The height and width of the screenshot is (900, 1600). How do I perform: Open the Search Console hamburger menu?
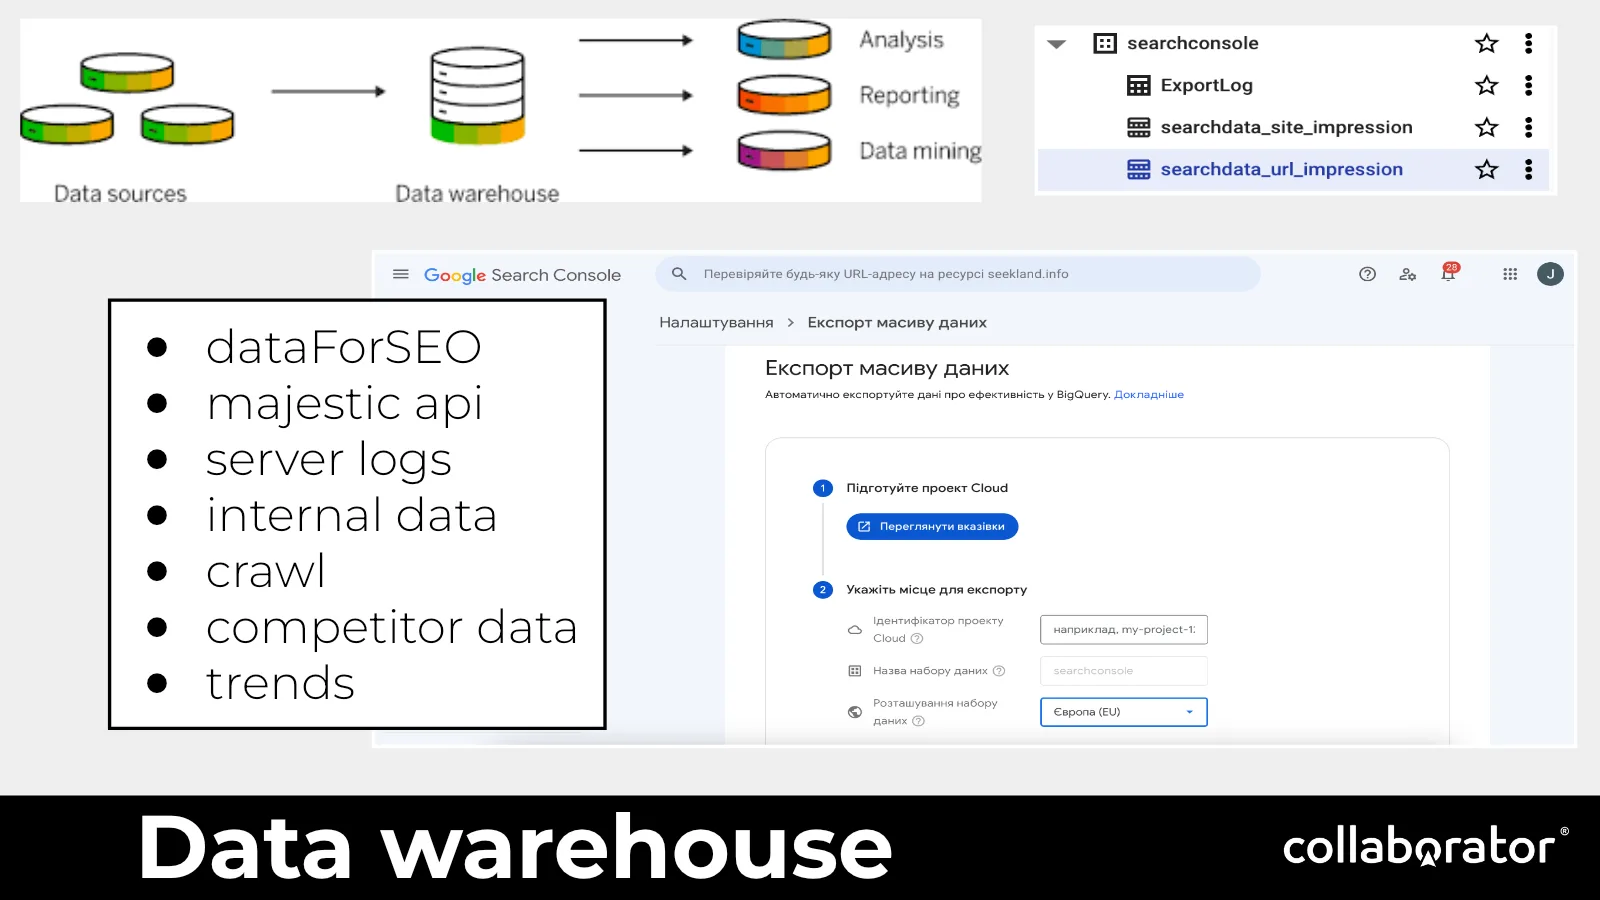pyautogui.click(x=401, y=274)
